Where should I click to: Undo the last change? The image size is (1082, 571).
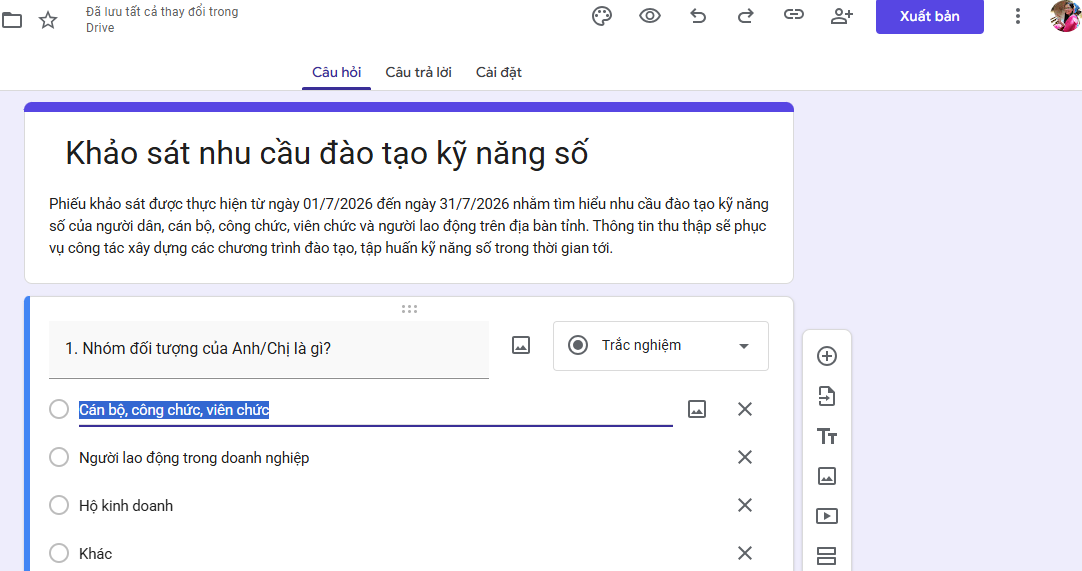coord(698,16)
